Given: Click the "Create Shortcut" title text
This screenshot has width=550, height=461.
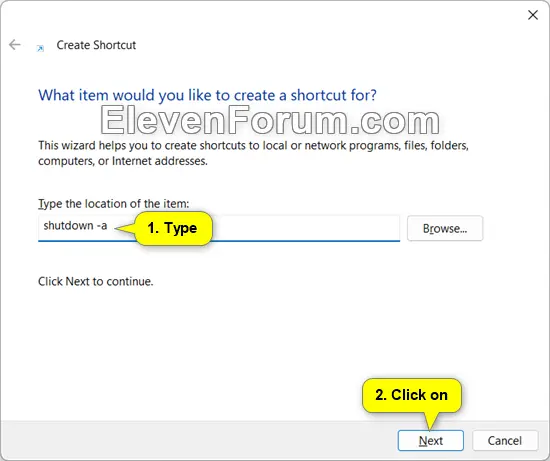Looking at the screenshot, I should coord(96,45).
